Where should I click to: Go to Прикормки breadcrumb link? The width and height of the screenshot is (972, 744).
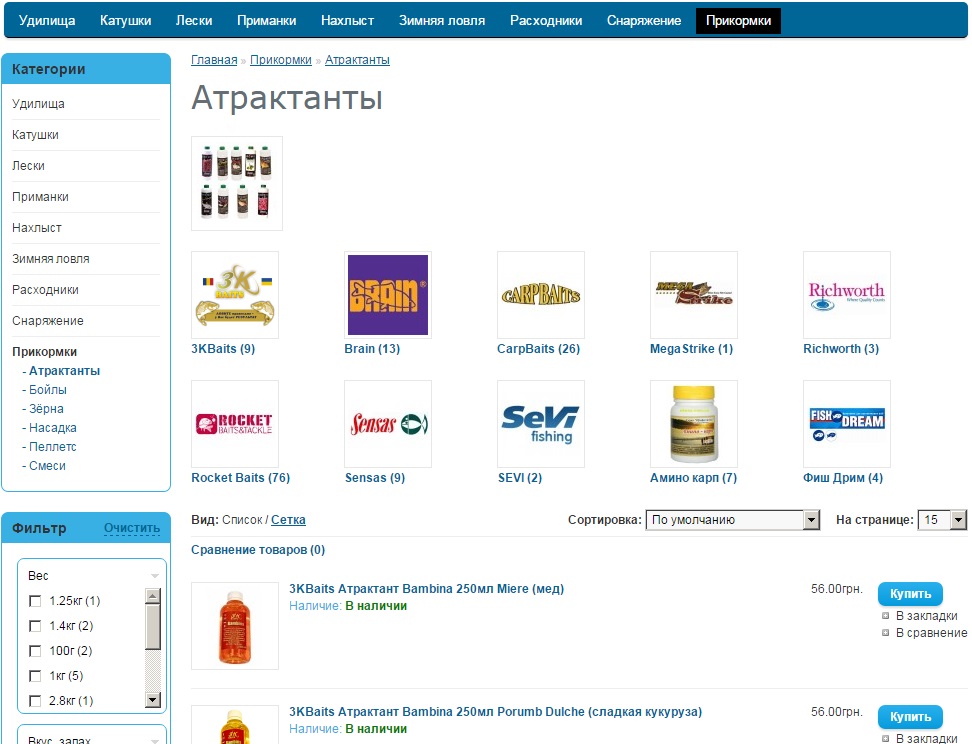click(x=281, y=60)
